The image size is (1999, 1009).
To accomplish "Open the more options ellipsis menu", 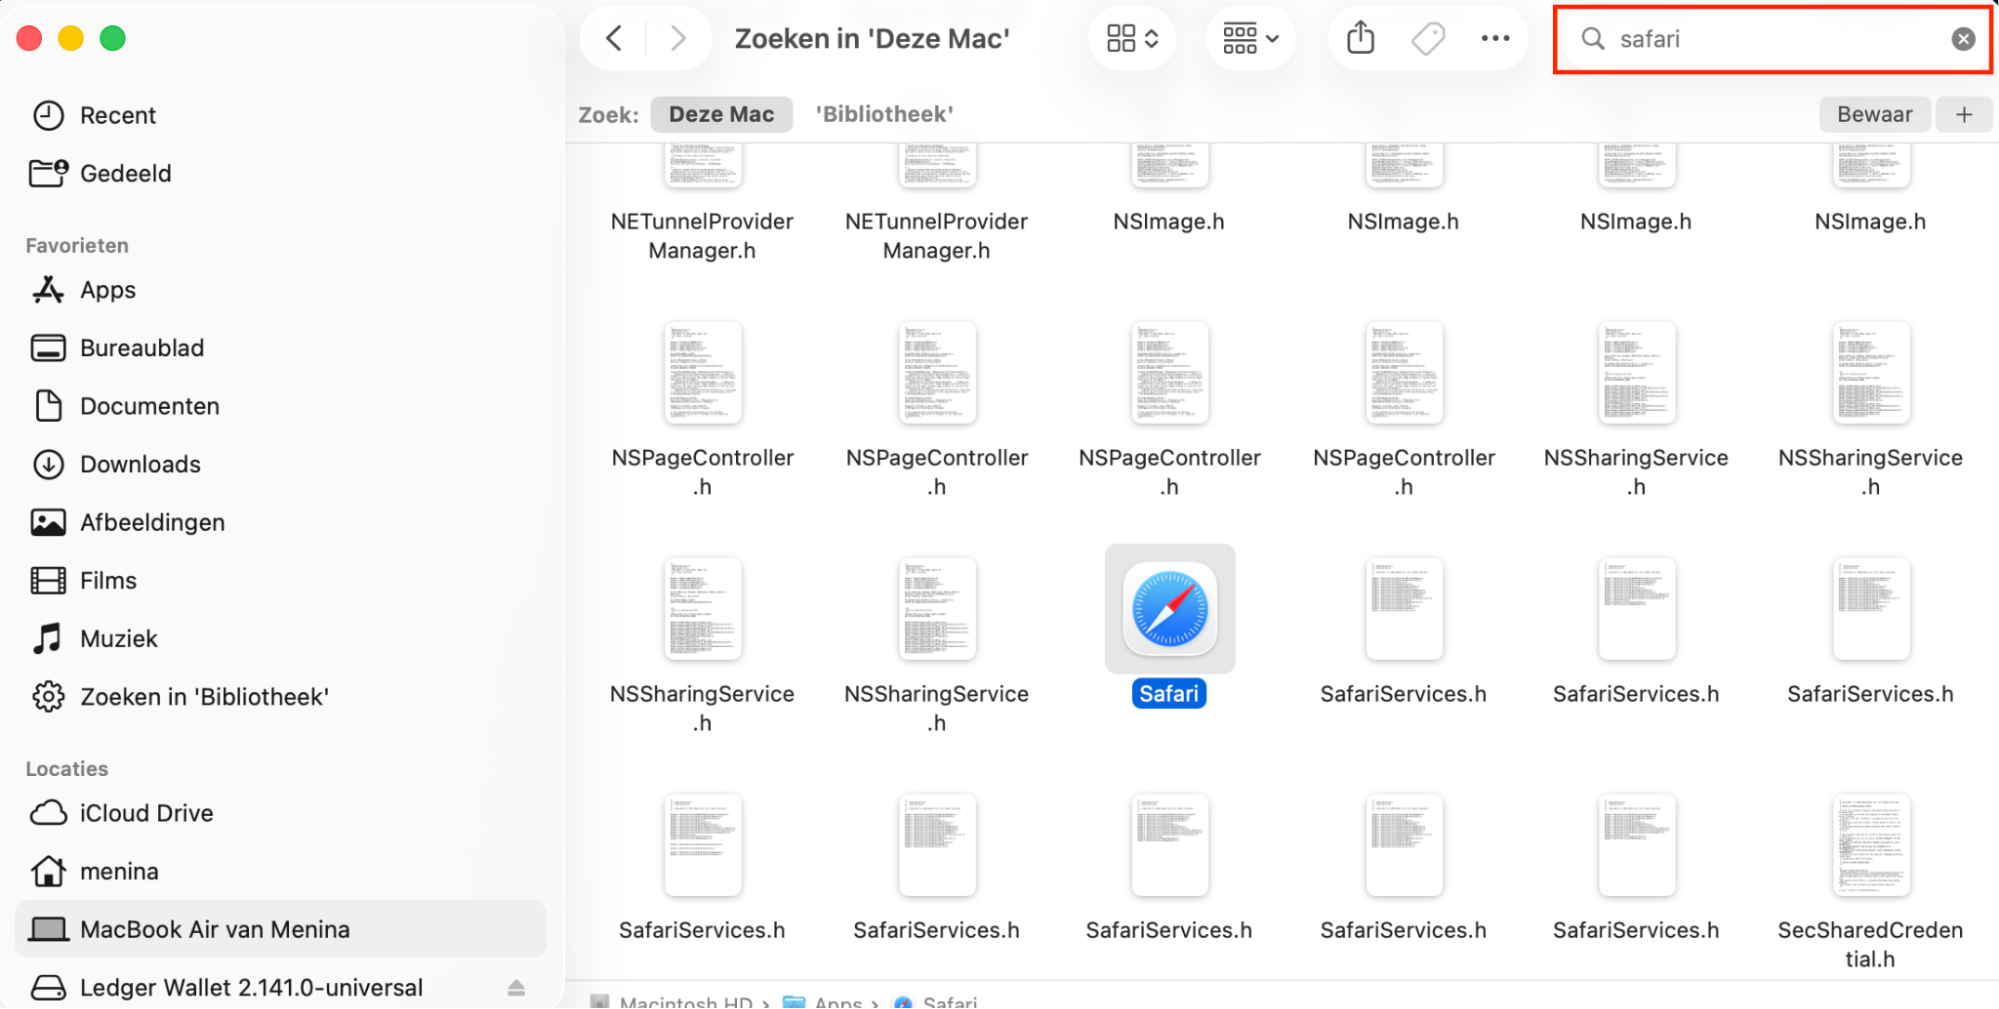I will pos(1495,38).
